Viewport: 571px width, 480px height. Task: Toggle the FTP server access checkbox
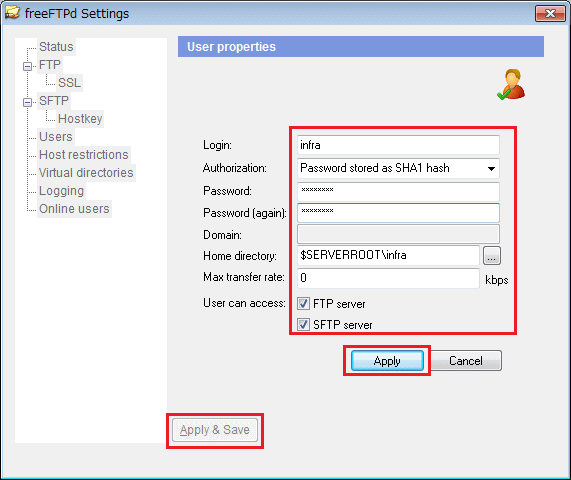tap(303, 303)
